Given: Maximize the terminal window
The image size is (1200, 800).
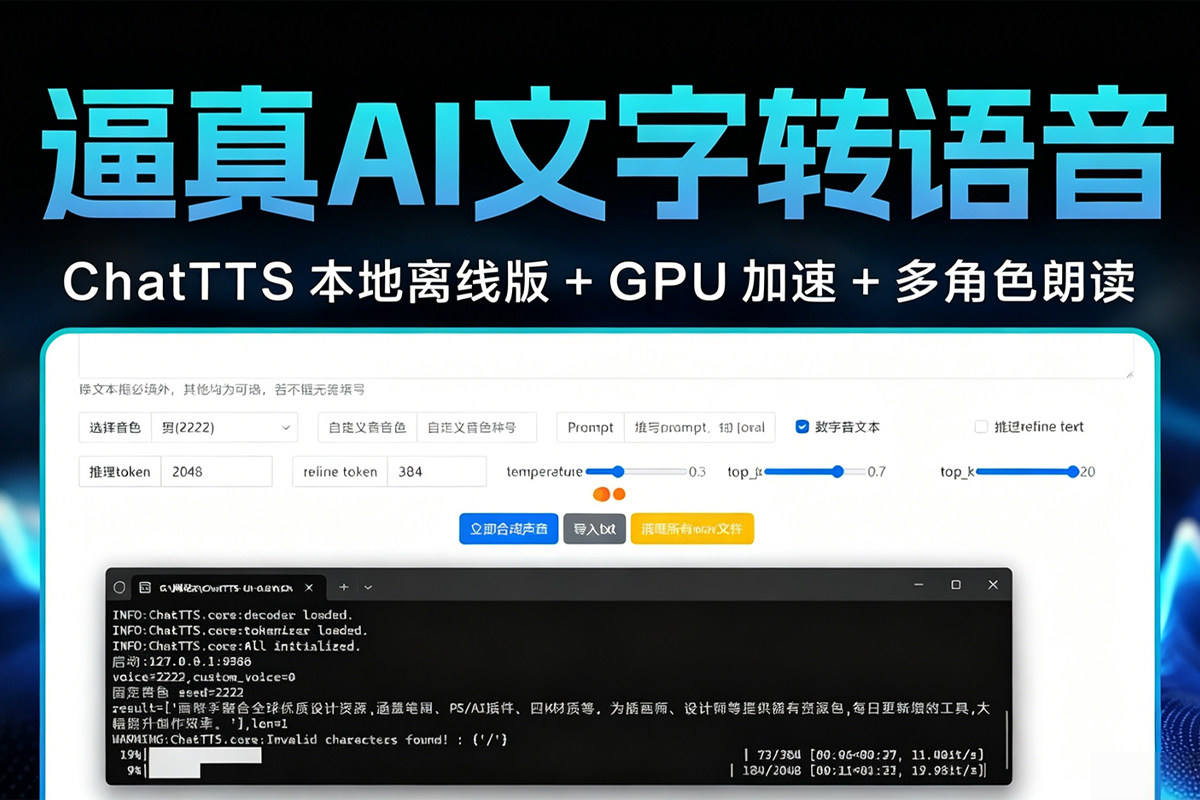Looking at the screenshot, I should (x=956, y=584).
